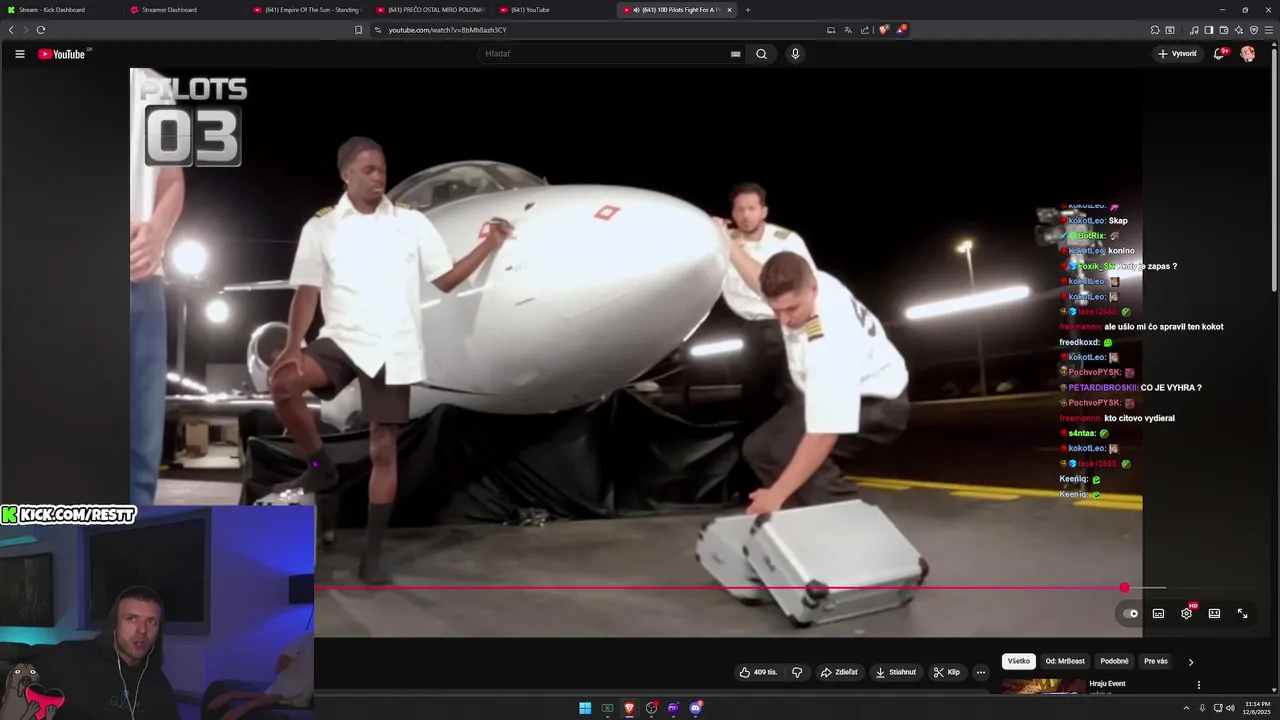Image resolution: width=1280 pixels, height=720 pixels.
Task: Select the Od: MrBeast filter chip
Action: click(1065, 661)
